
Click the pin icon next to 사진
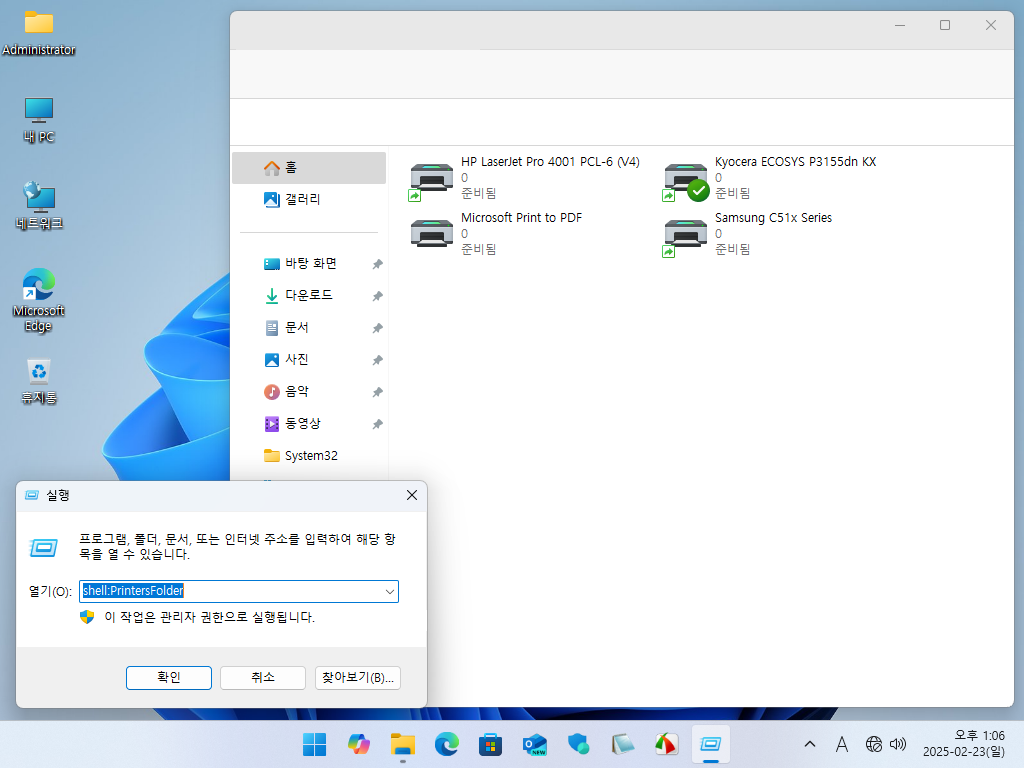tap(377, 360)
